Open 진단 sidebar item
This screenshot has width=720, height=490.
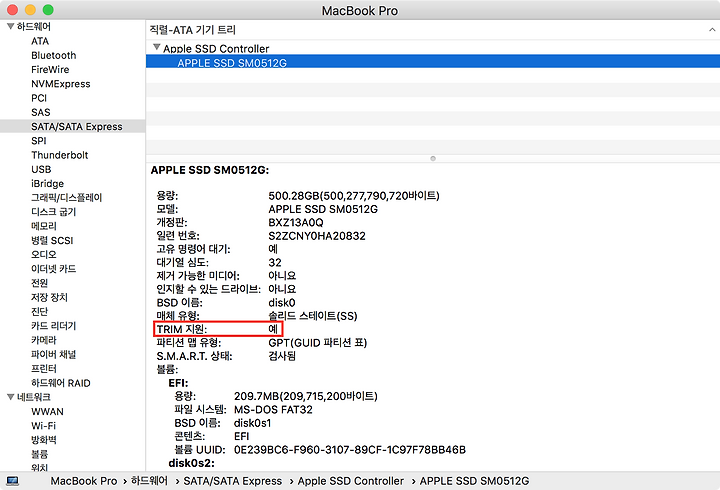pyautogui.click(x=39, y=312)
